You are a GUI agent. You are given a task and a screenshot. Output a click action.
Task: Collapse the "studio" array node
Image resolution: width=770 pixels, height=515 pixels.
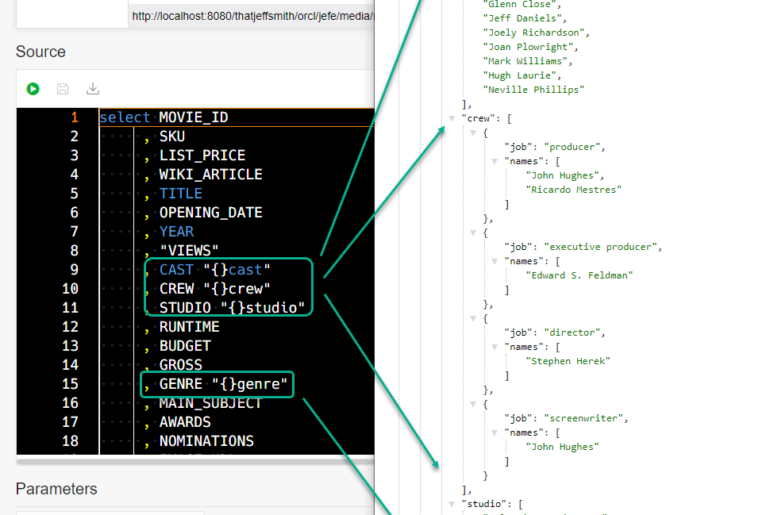[452, 504]
